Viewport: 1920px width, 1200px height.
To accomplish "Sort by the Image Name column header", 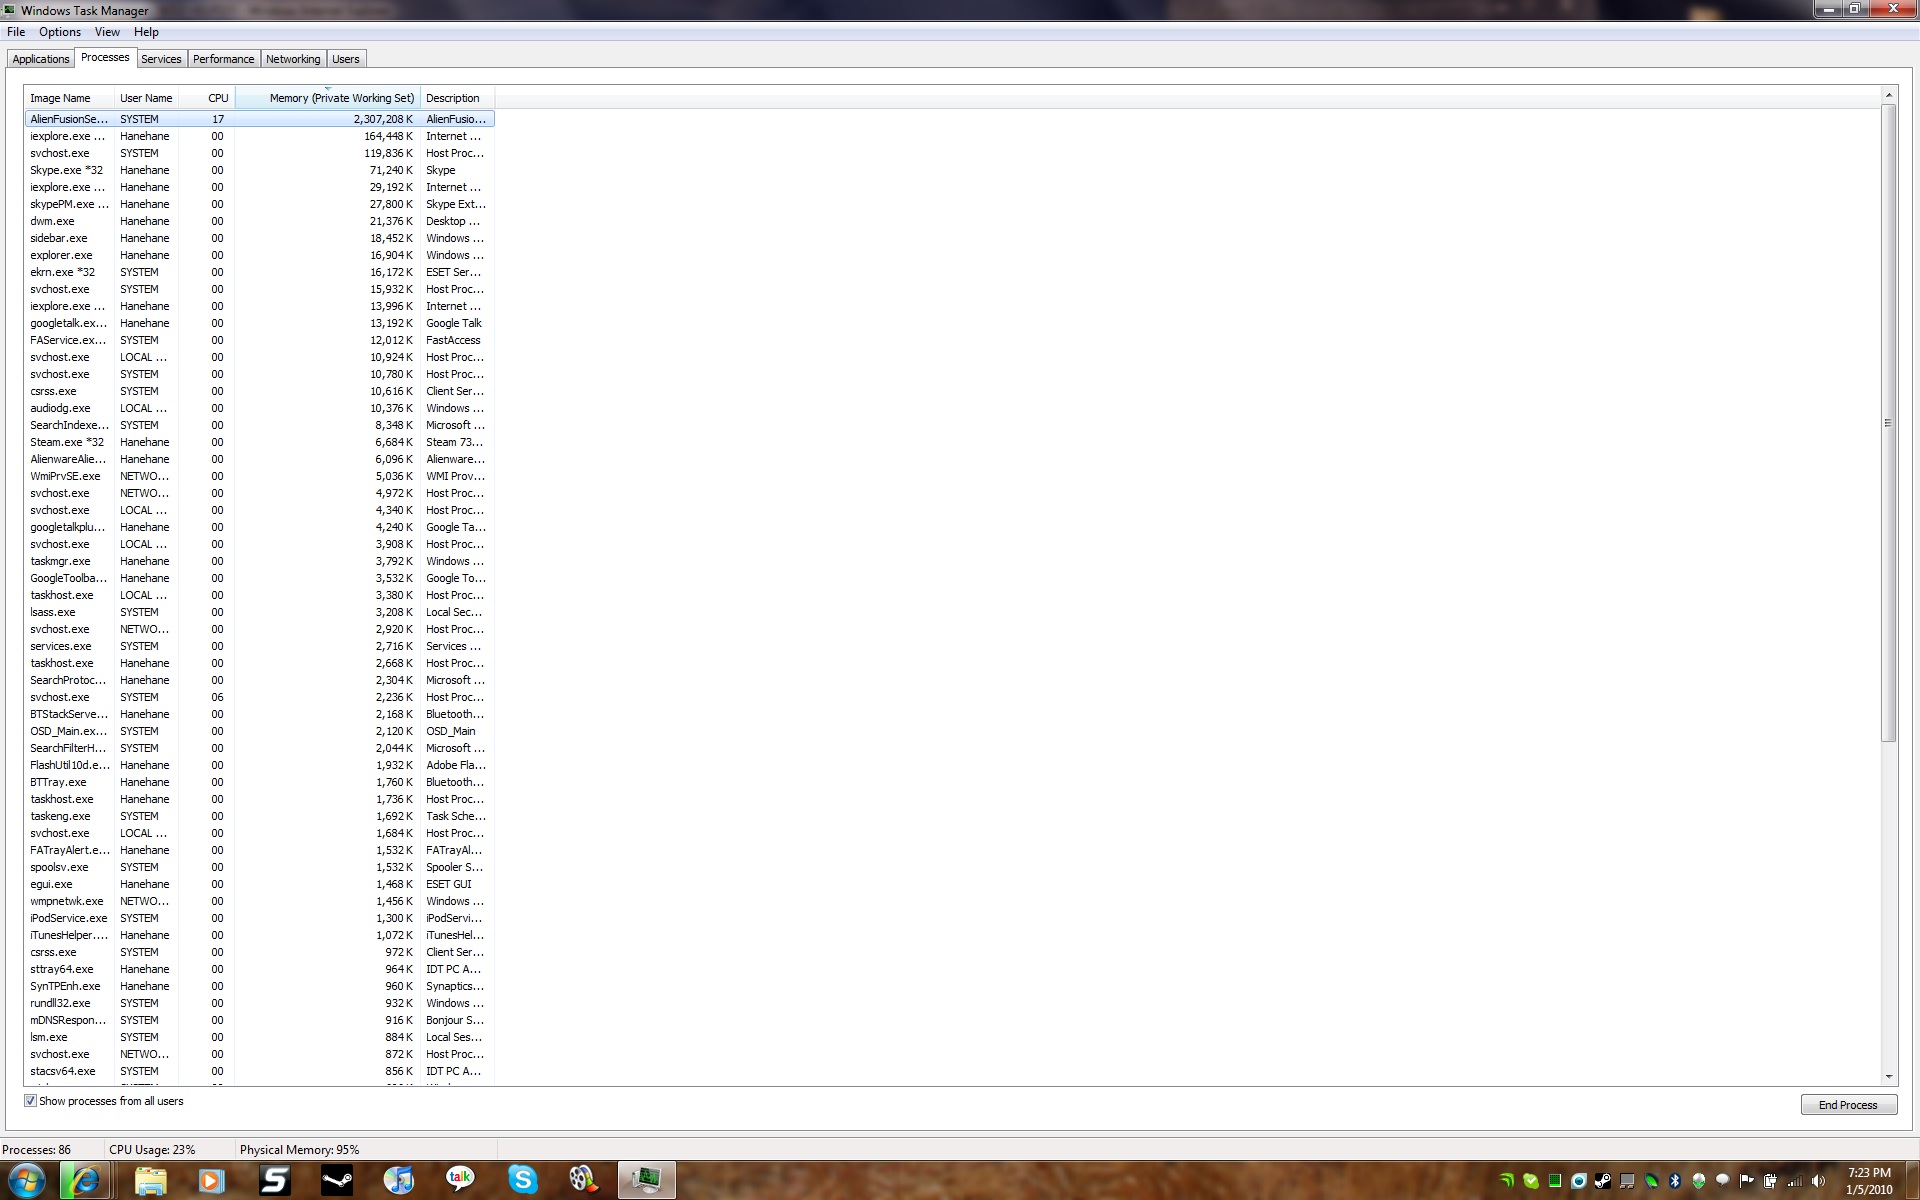I will pyautogui.click(x=69, y=98).
